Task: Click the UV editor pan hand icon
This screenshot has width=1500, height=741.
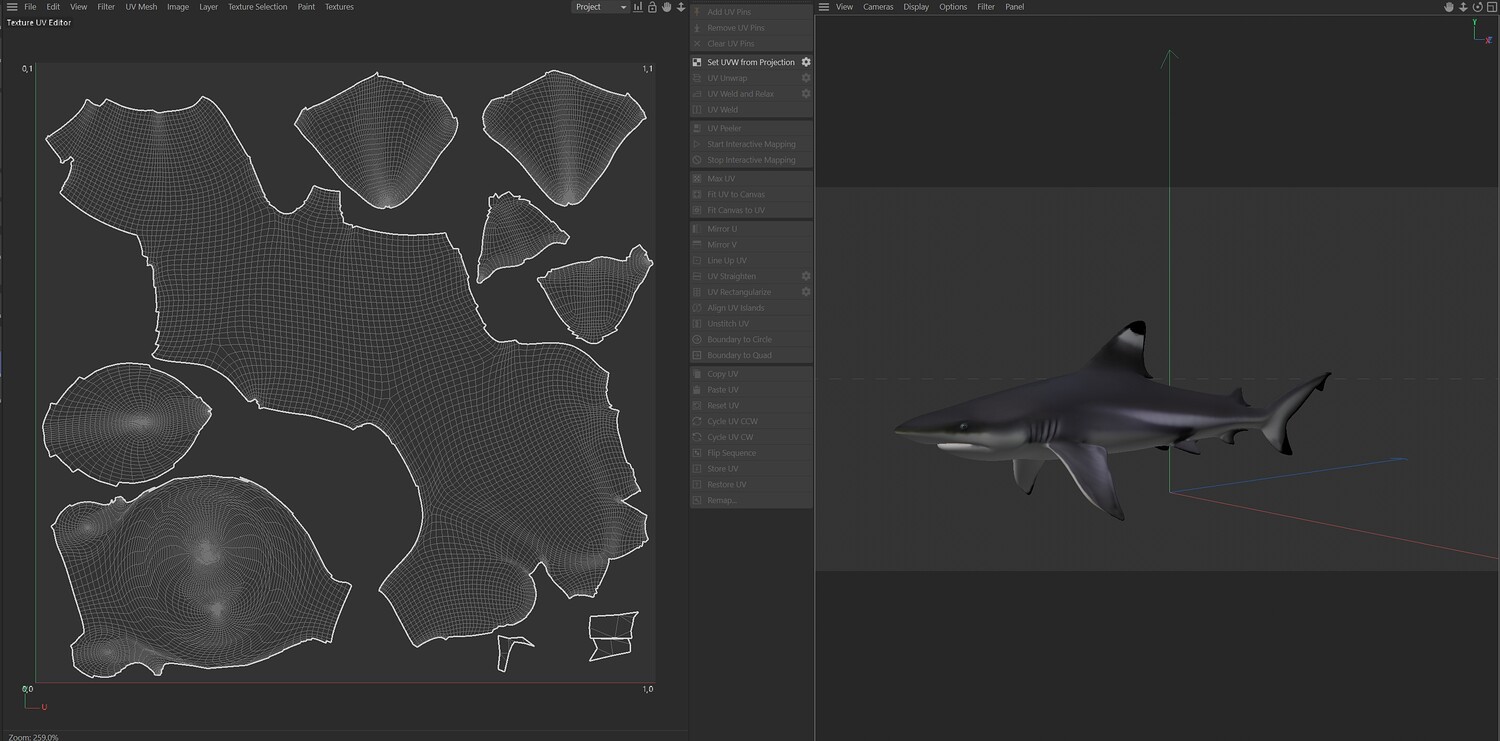Action: (x=666, y=7)
